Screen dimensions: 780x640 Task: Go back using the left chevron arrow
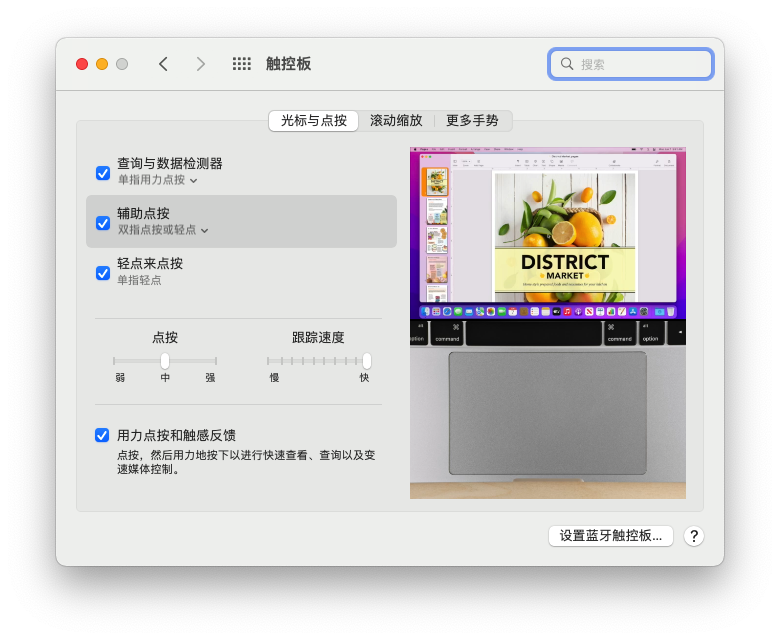pyautogui.click(x=163, y=64)
